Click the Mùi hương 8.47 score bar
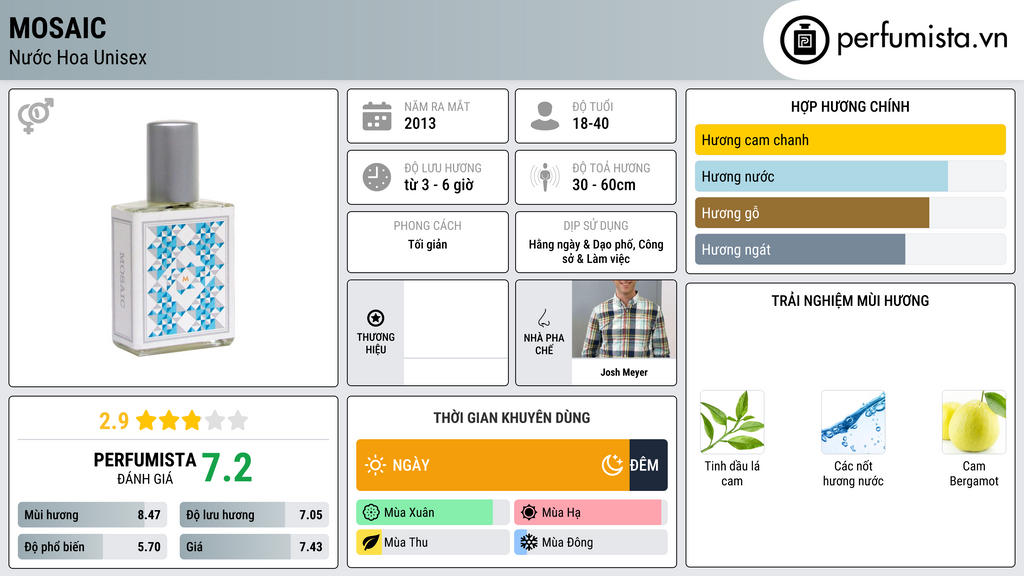Screen dimensions: 1024x576 (x=93, y=515)
